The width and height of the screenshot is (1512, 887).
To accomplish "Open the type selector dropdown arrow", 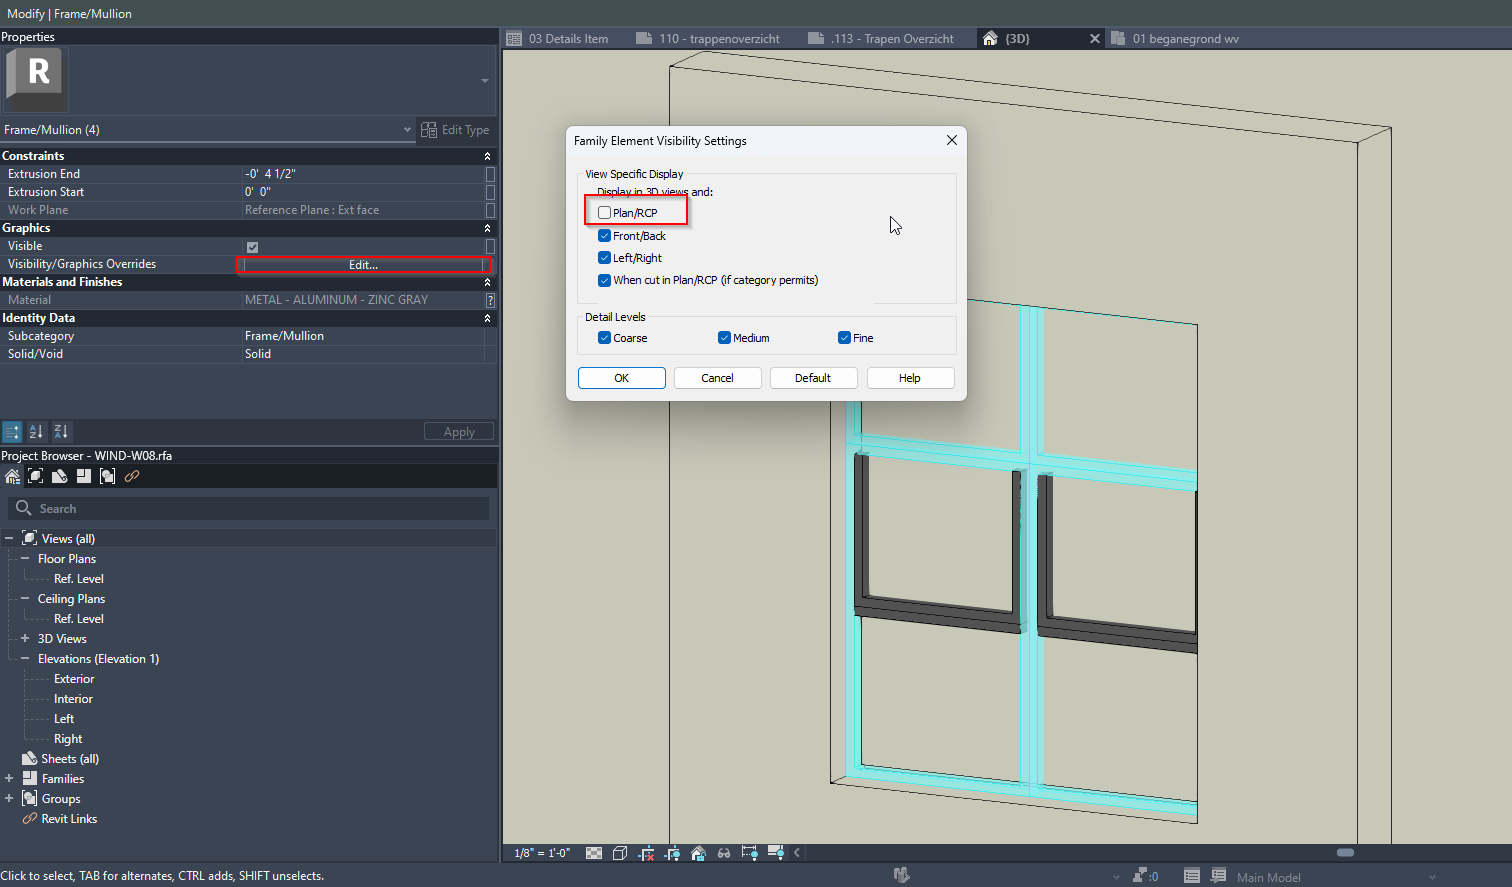I will click(485, 81).
